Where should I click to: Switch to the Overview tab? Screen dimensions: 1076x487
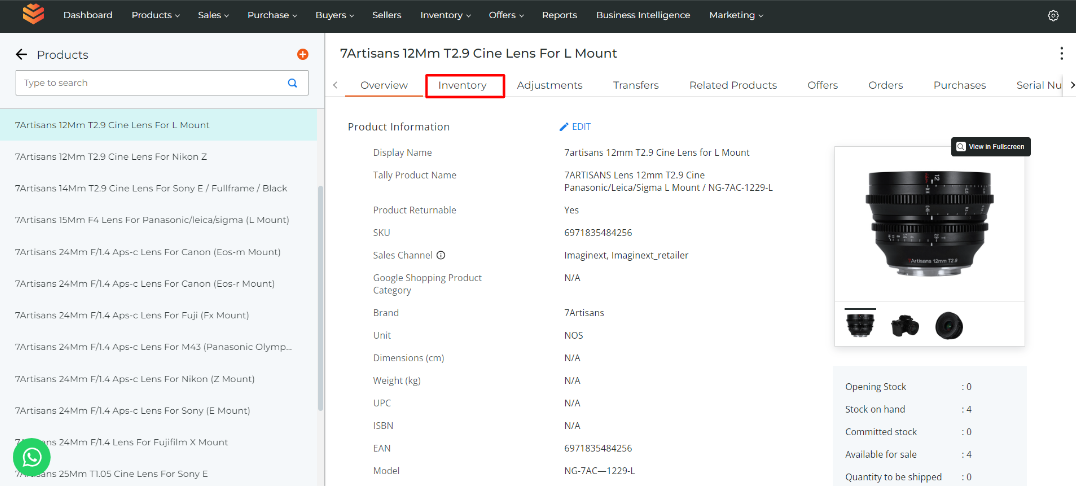tap(384, 86)
